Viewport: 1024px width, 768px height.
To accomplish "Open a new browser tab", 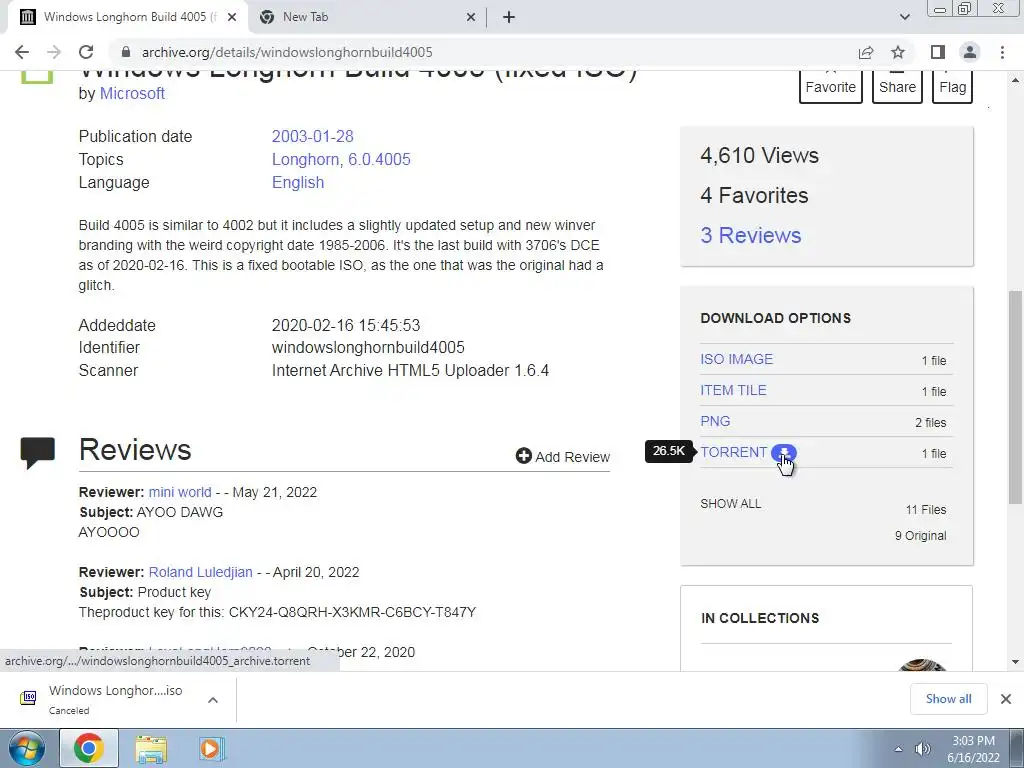I will pos(509,17).
